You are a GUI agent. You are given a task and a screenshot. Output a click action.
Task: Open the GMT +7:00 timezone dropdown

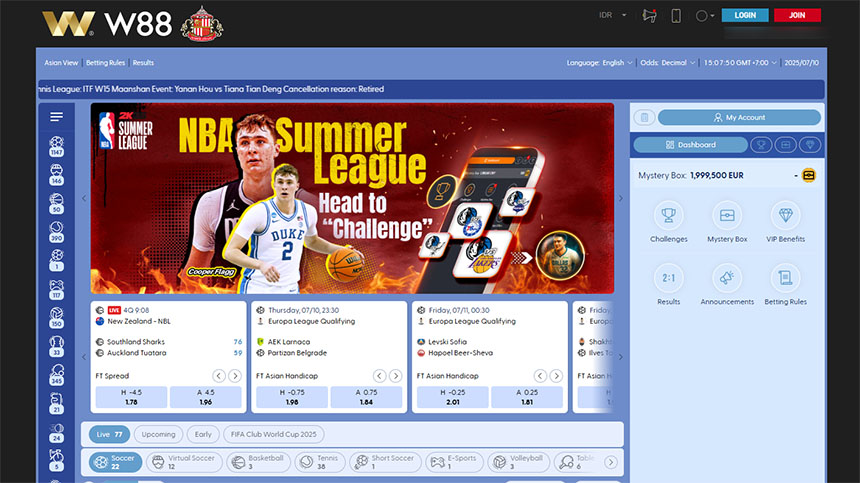click(740, 63)
